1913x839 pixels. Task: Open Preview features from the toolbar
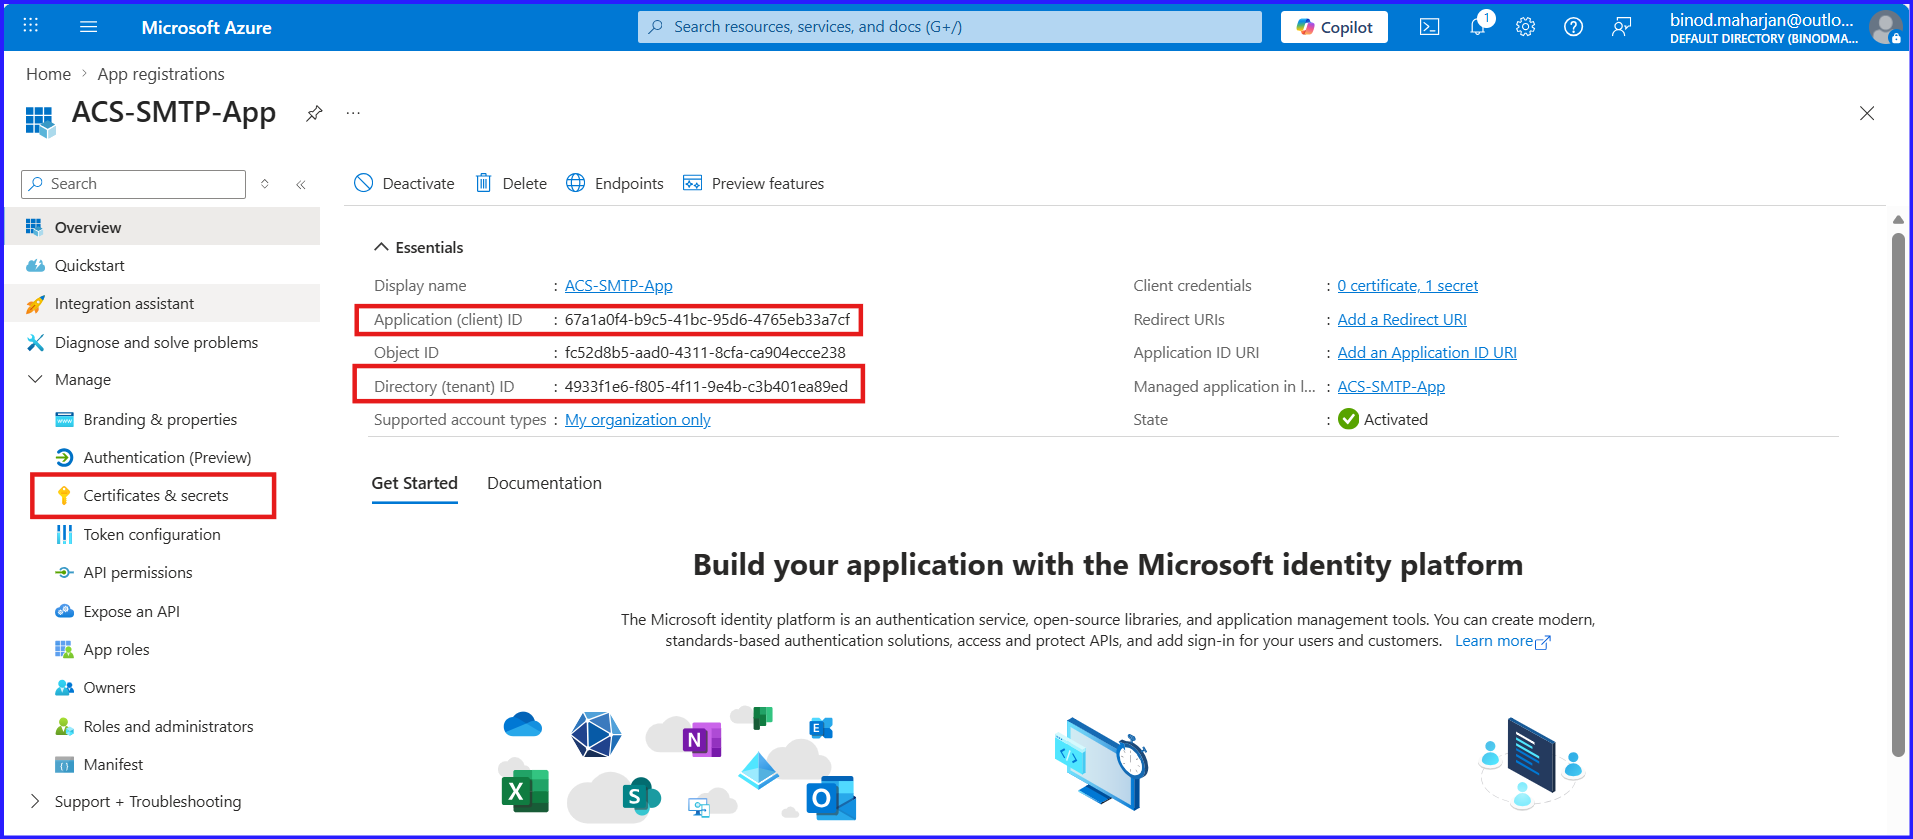point(753,183)
